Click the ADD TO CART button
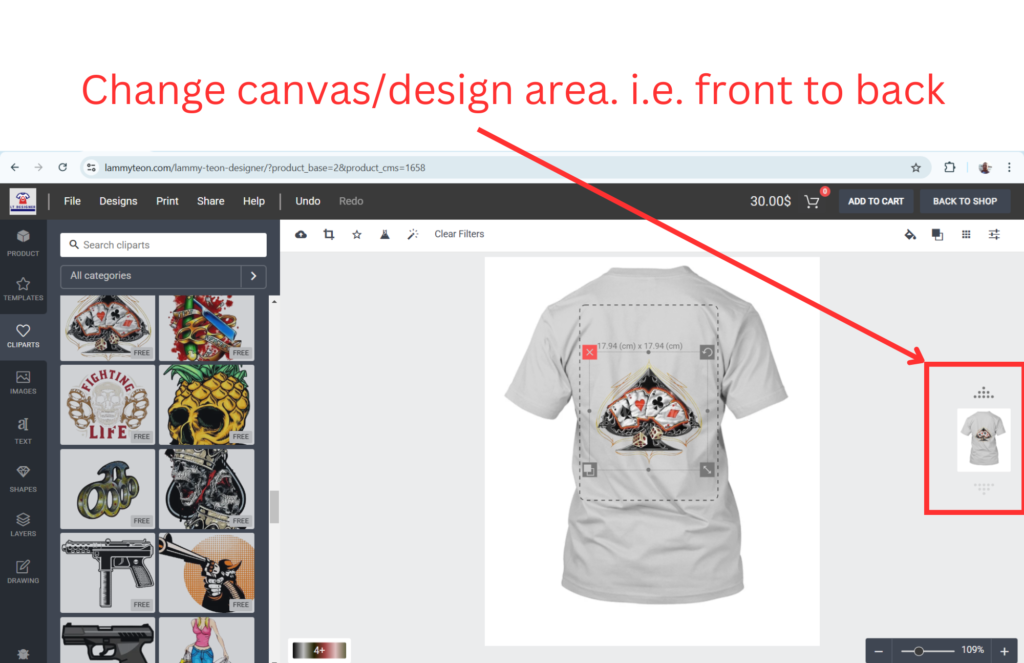1024x663 pixels. [x=876, y=201]
